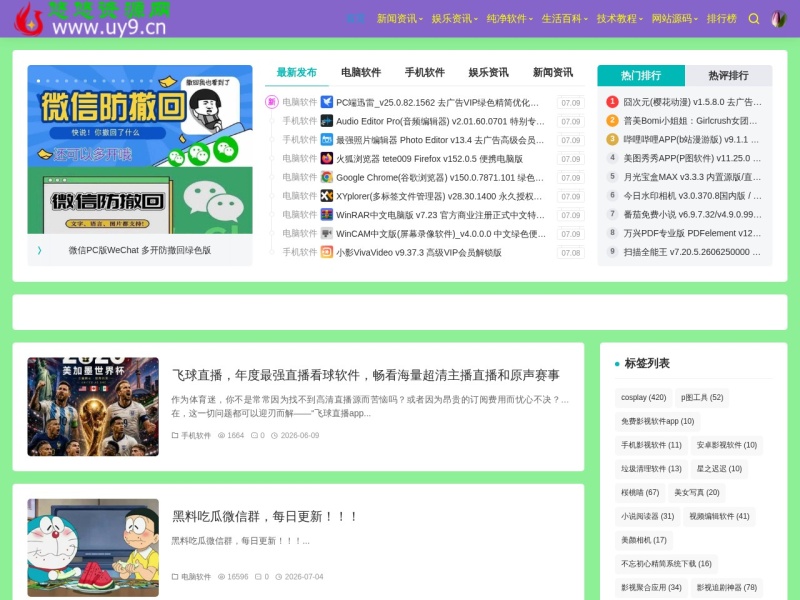800x600 pixels.
Task: Click the Doraemon watermelon article thumbnail
Action: click(x=93, y=547)
